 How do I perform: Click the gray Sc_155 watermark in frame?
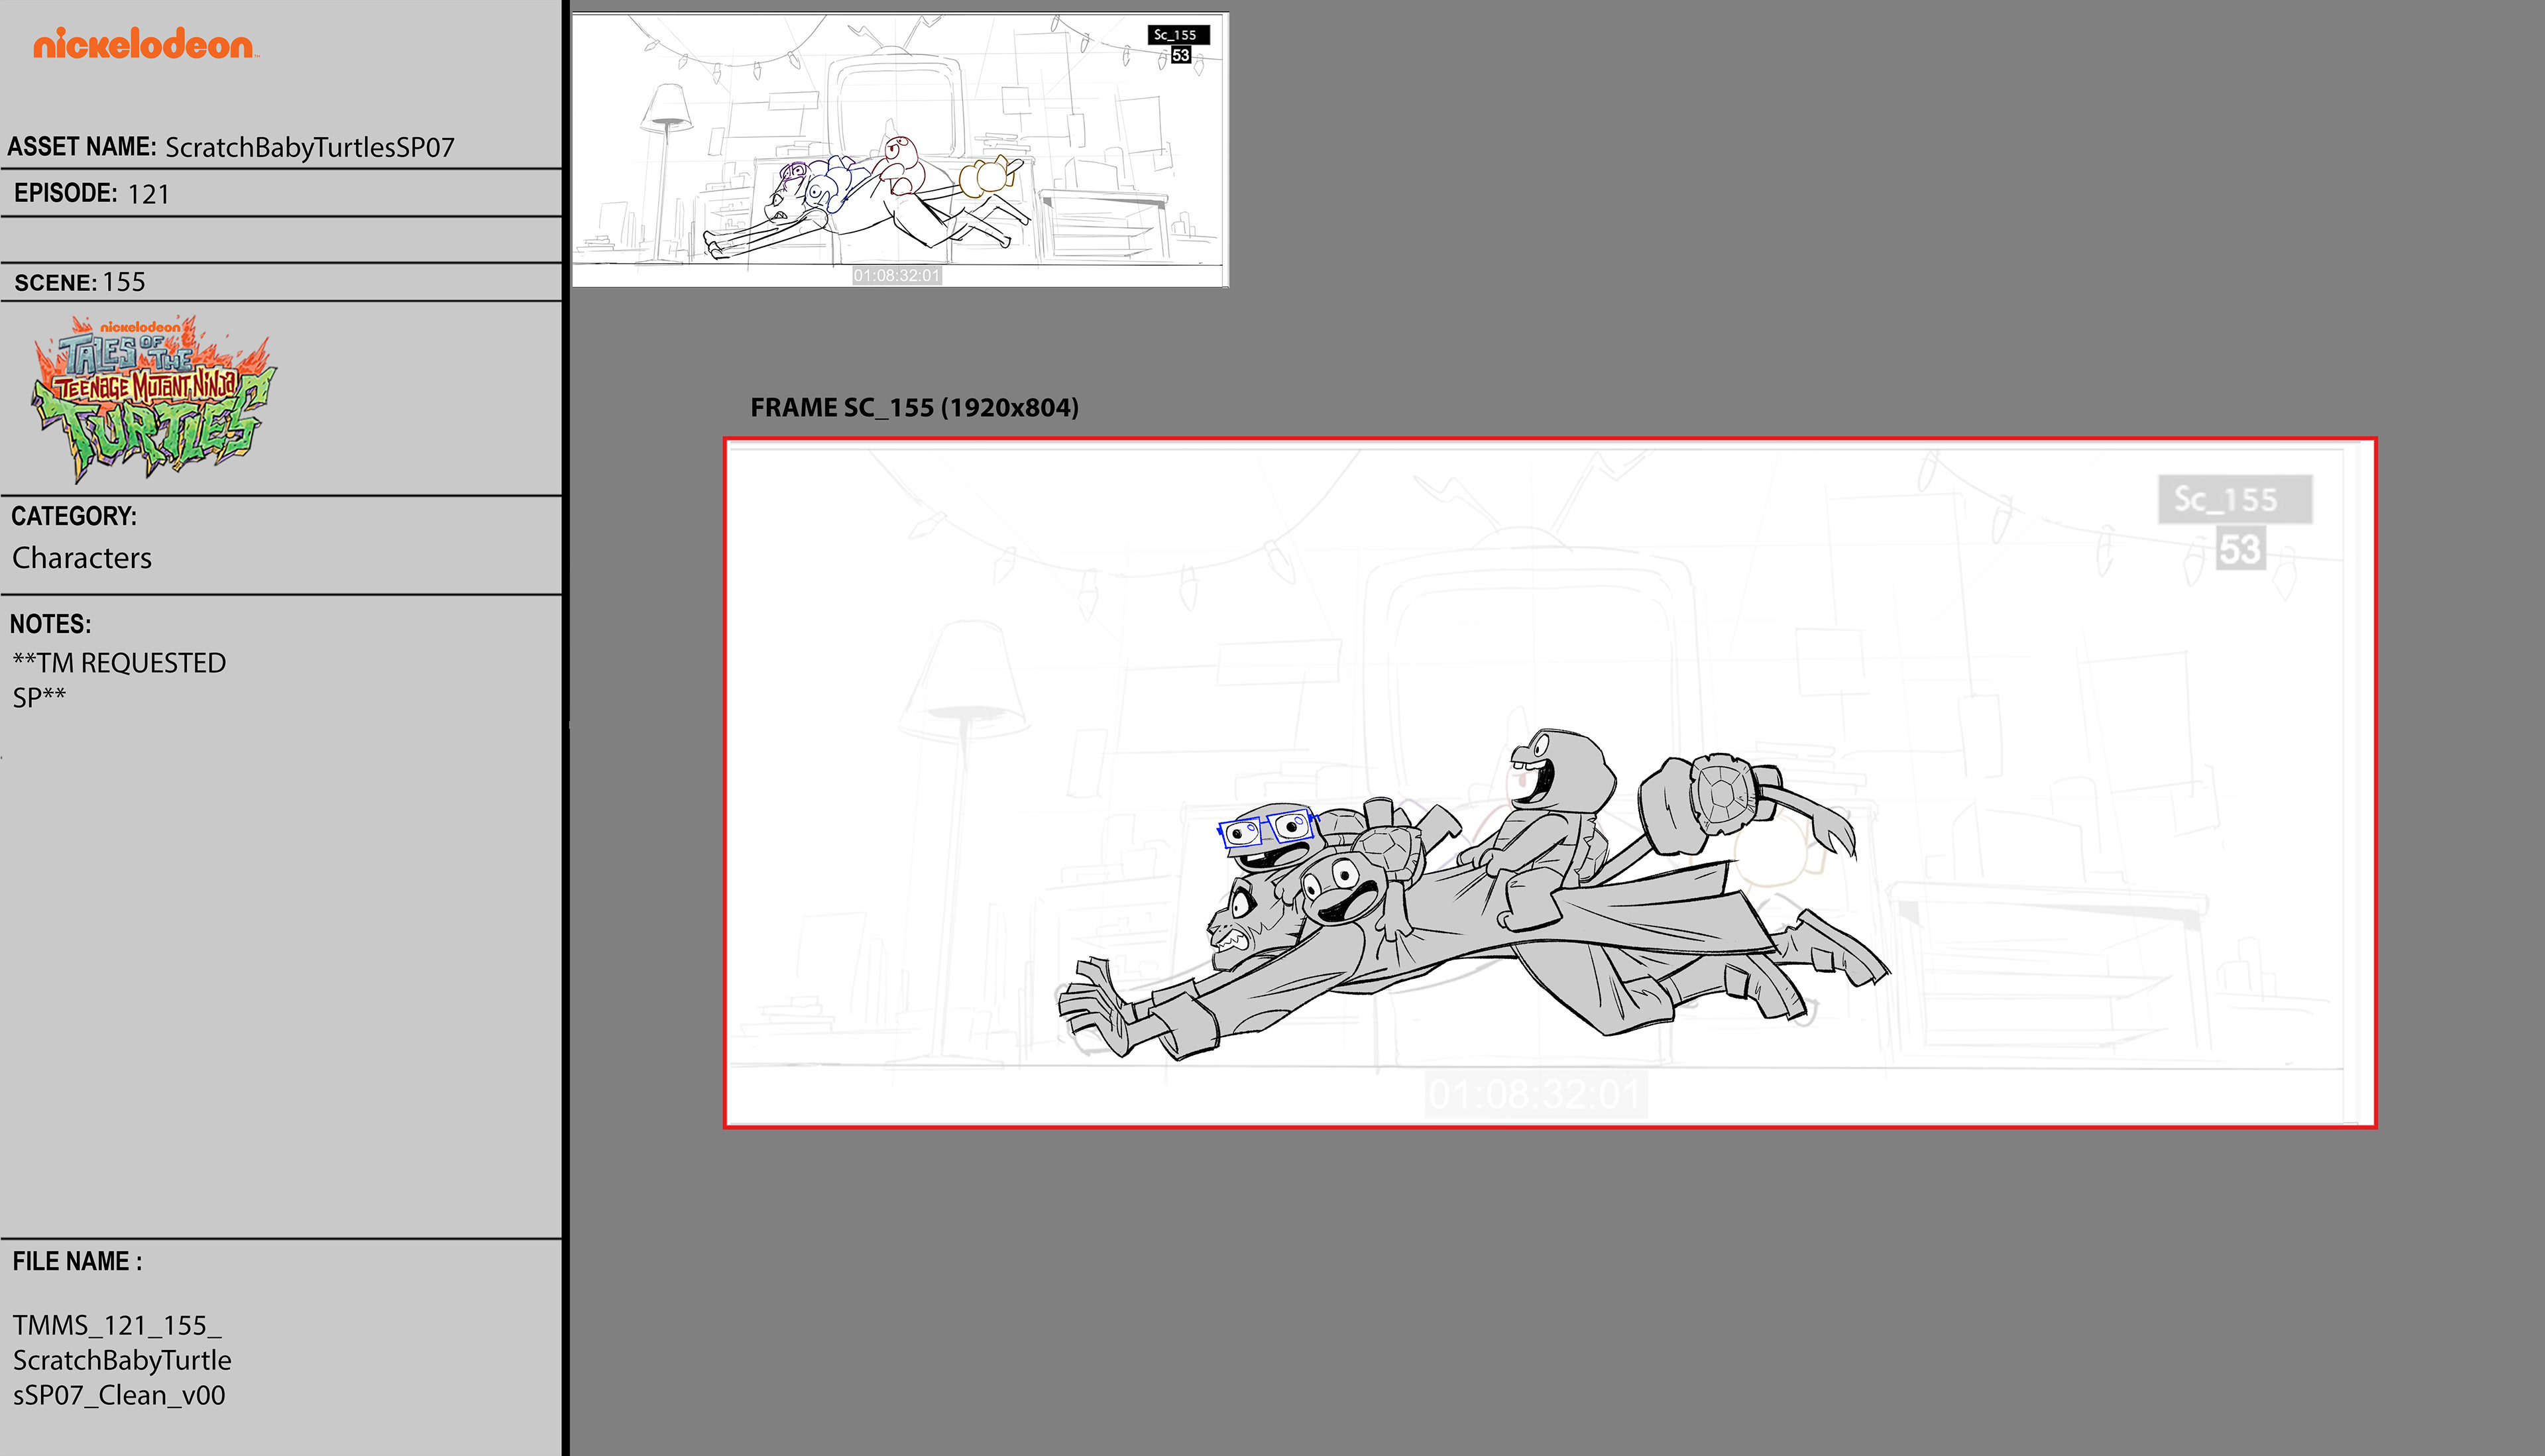2234,499
